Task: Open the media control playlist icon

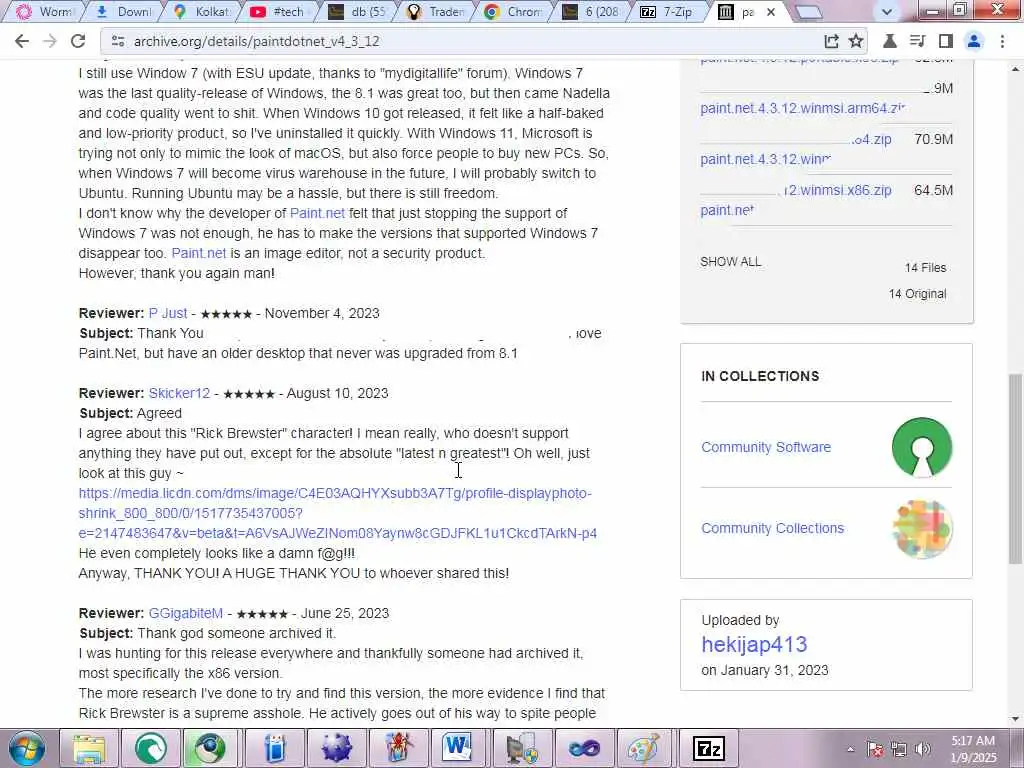Action: coord(918,41)
